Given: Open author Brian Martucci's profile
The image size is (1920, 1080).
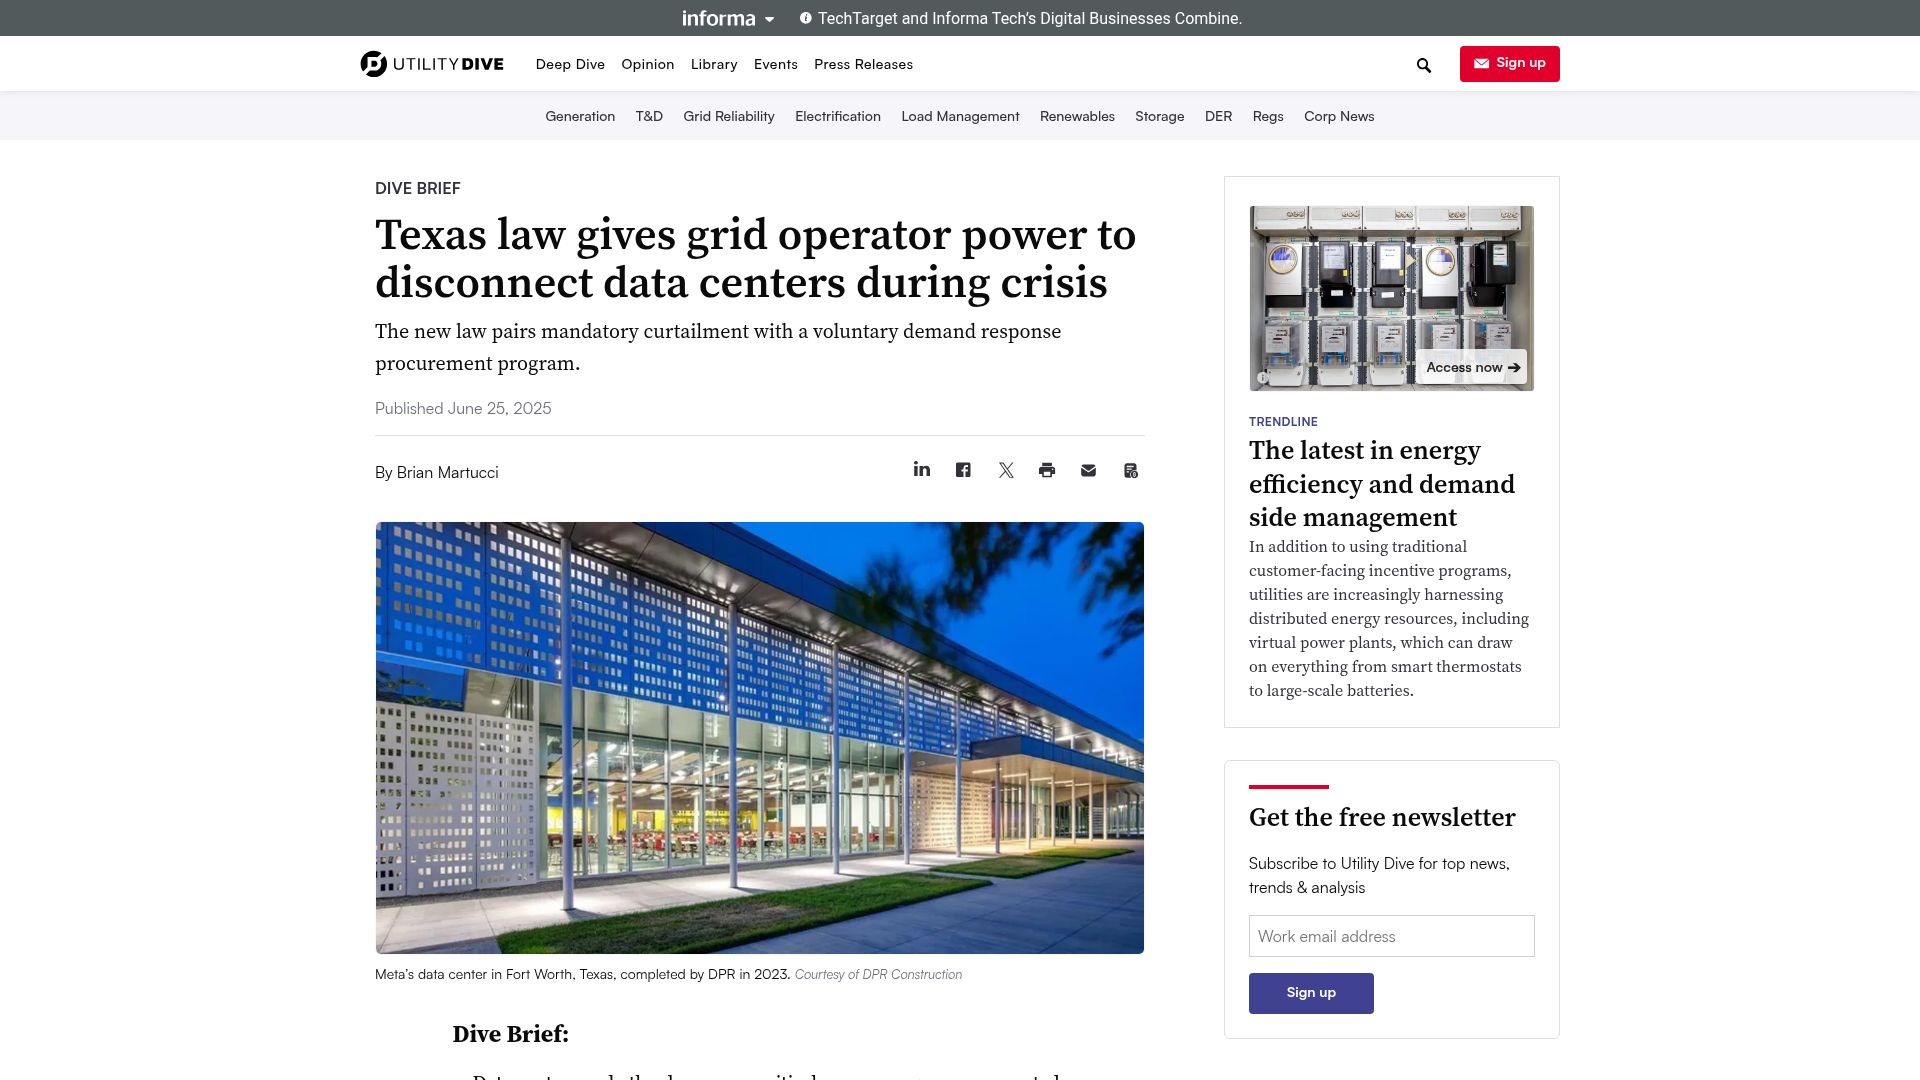Looking at the screenshot, I should (x=447, y=472).
